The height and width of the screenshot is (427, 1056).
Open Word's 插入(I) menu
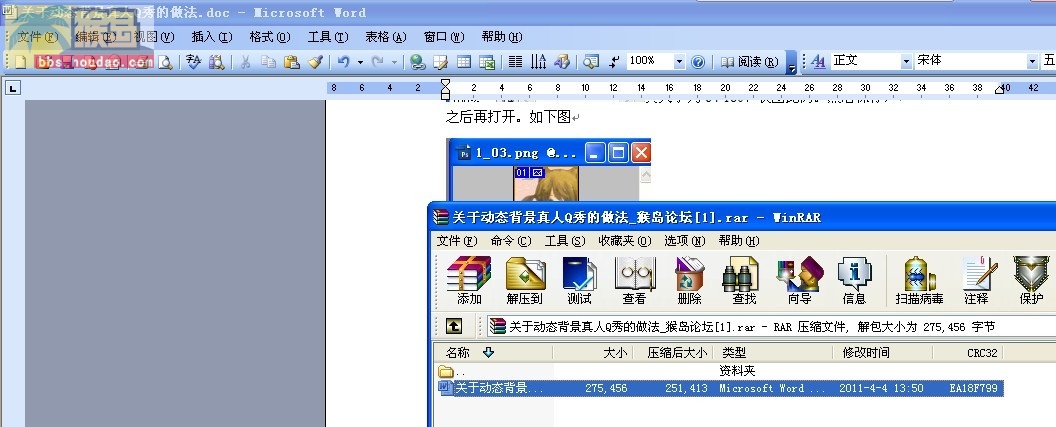coord(211,36)
